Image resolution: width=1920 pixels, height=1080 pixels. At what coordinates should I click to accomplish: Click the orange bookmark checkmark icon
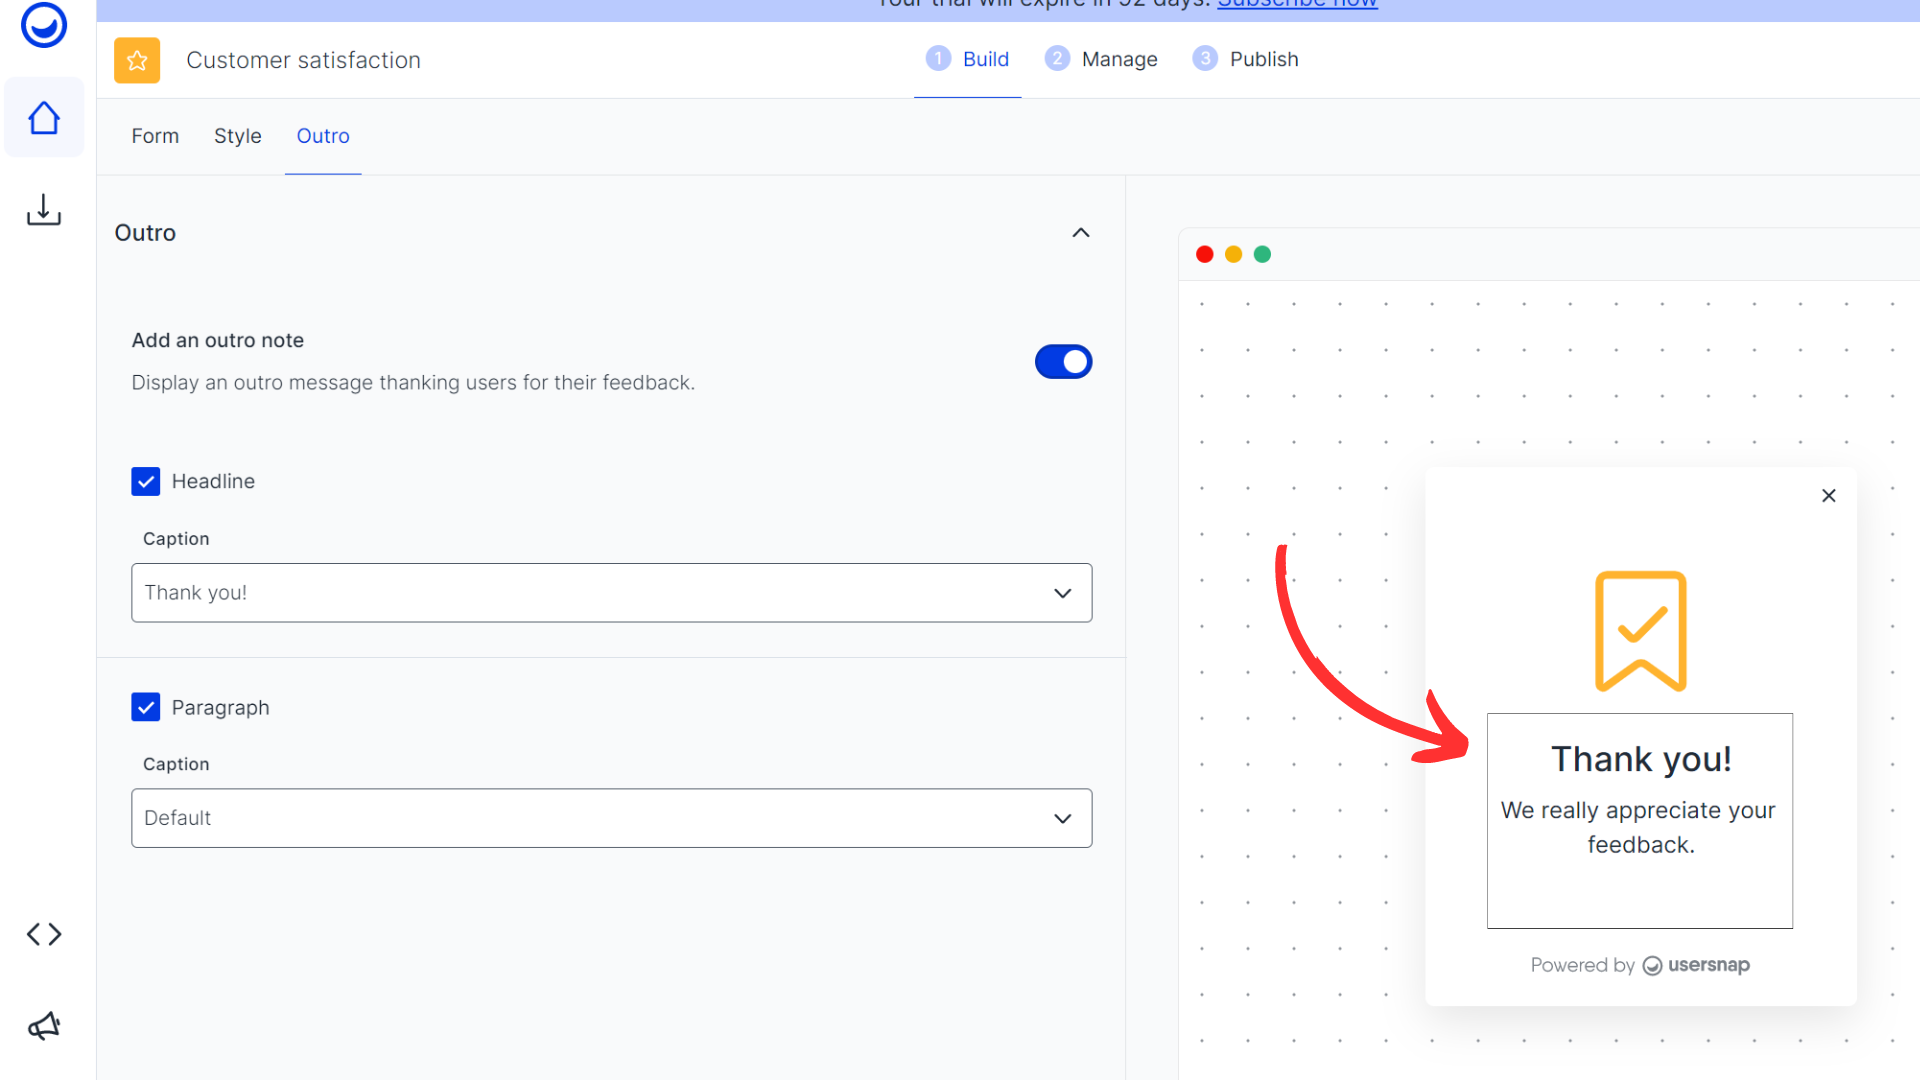point(1640,631)
